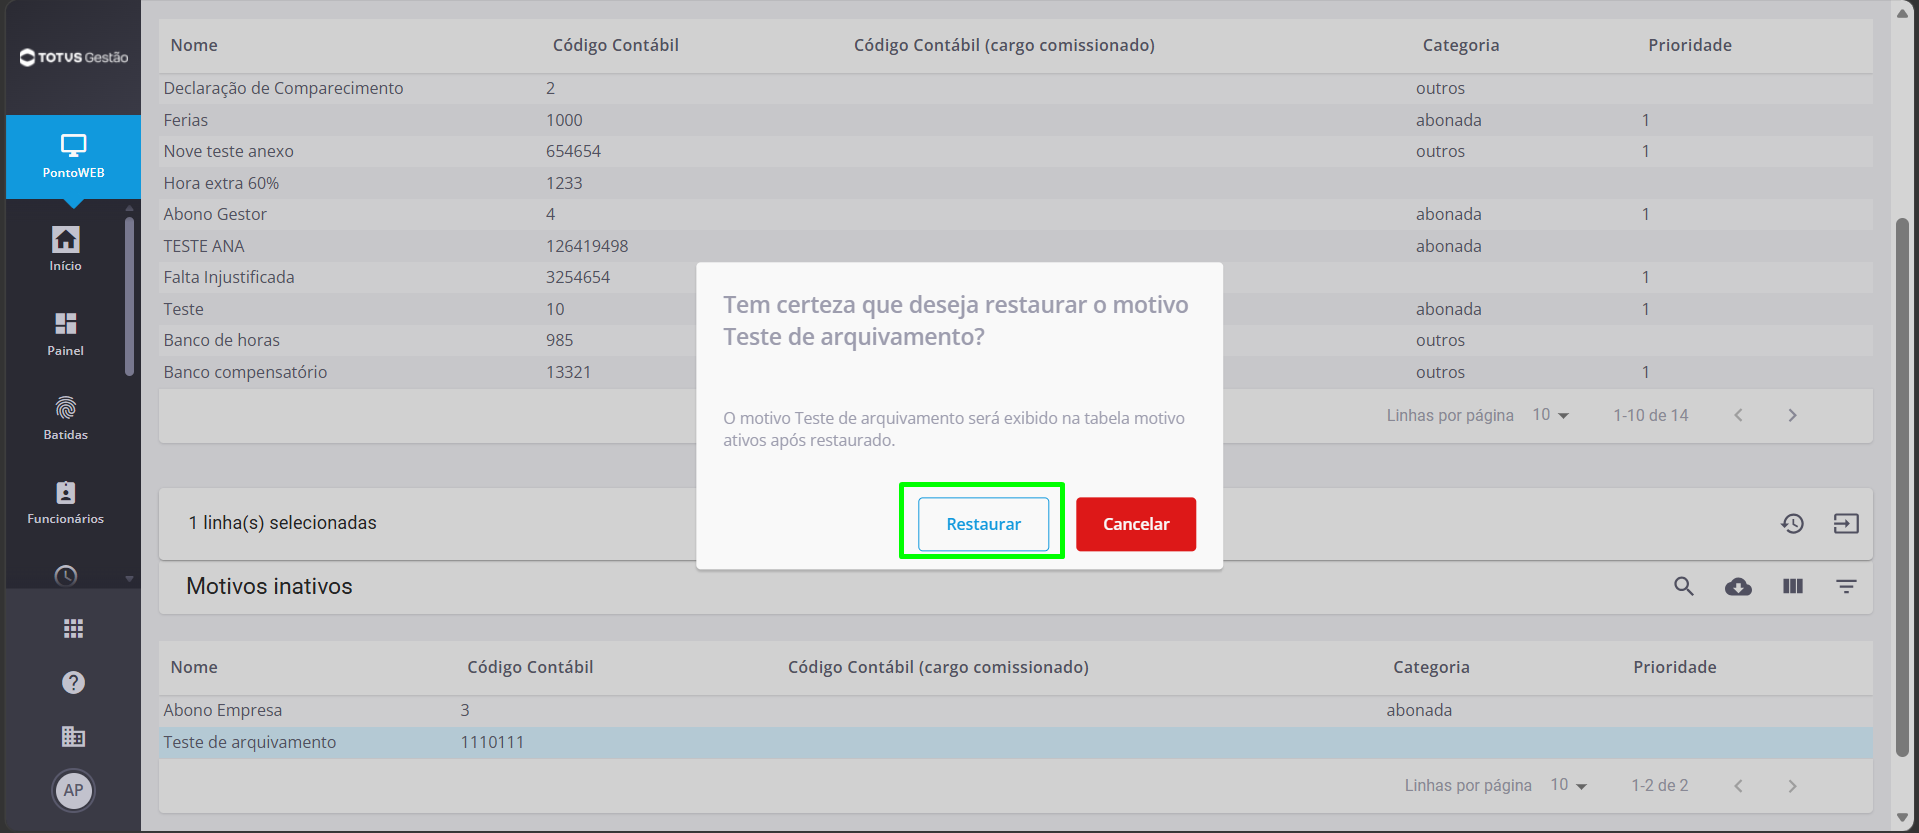This screenshot has height=833, width=1919.
Task: Open the view columns icon
Action: (1792, 586)
